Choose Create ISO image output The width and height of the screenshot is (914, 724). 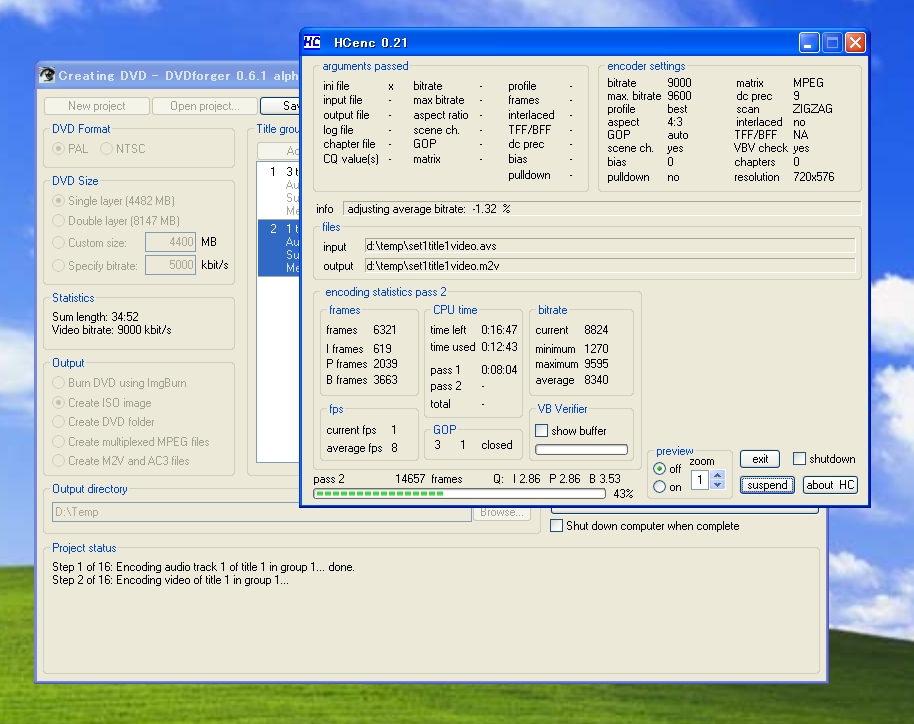coord(58,403)
